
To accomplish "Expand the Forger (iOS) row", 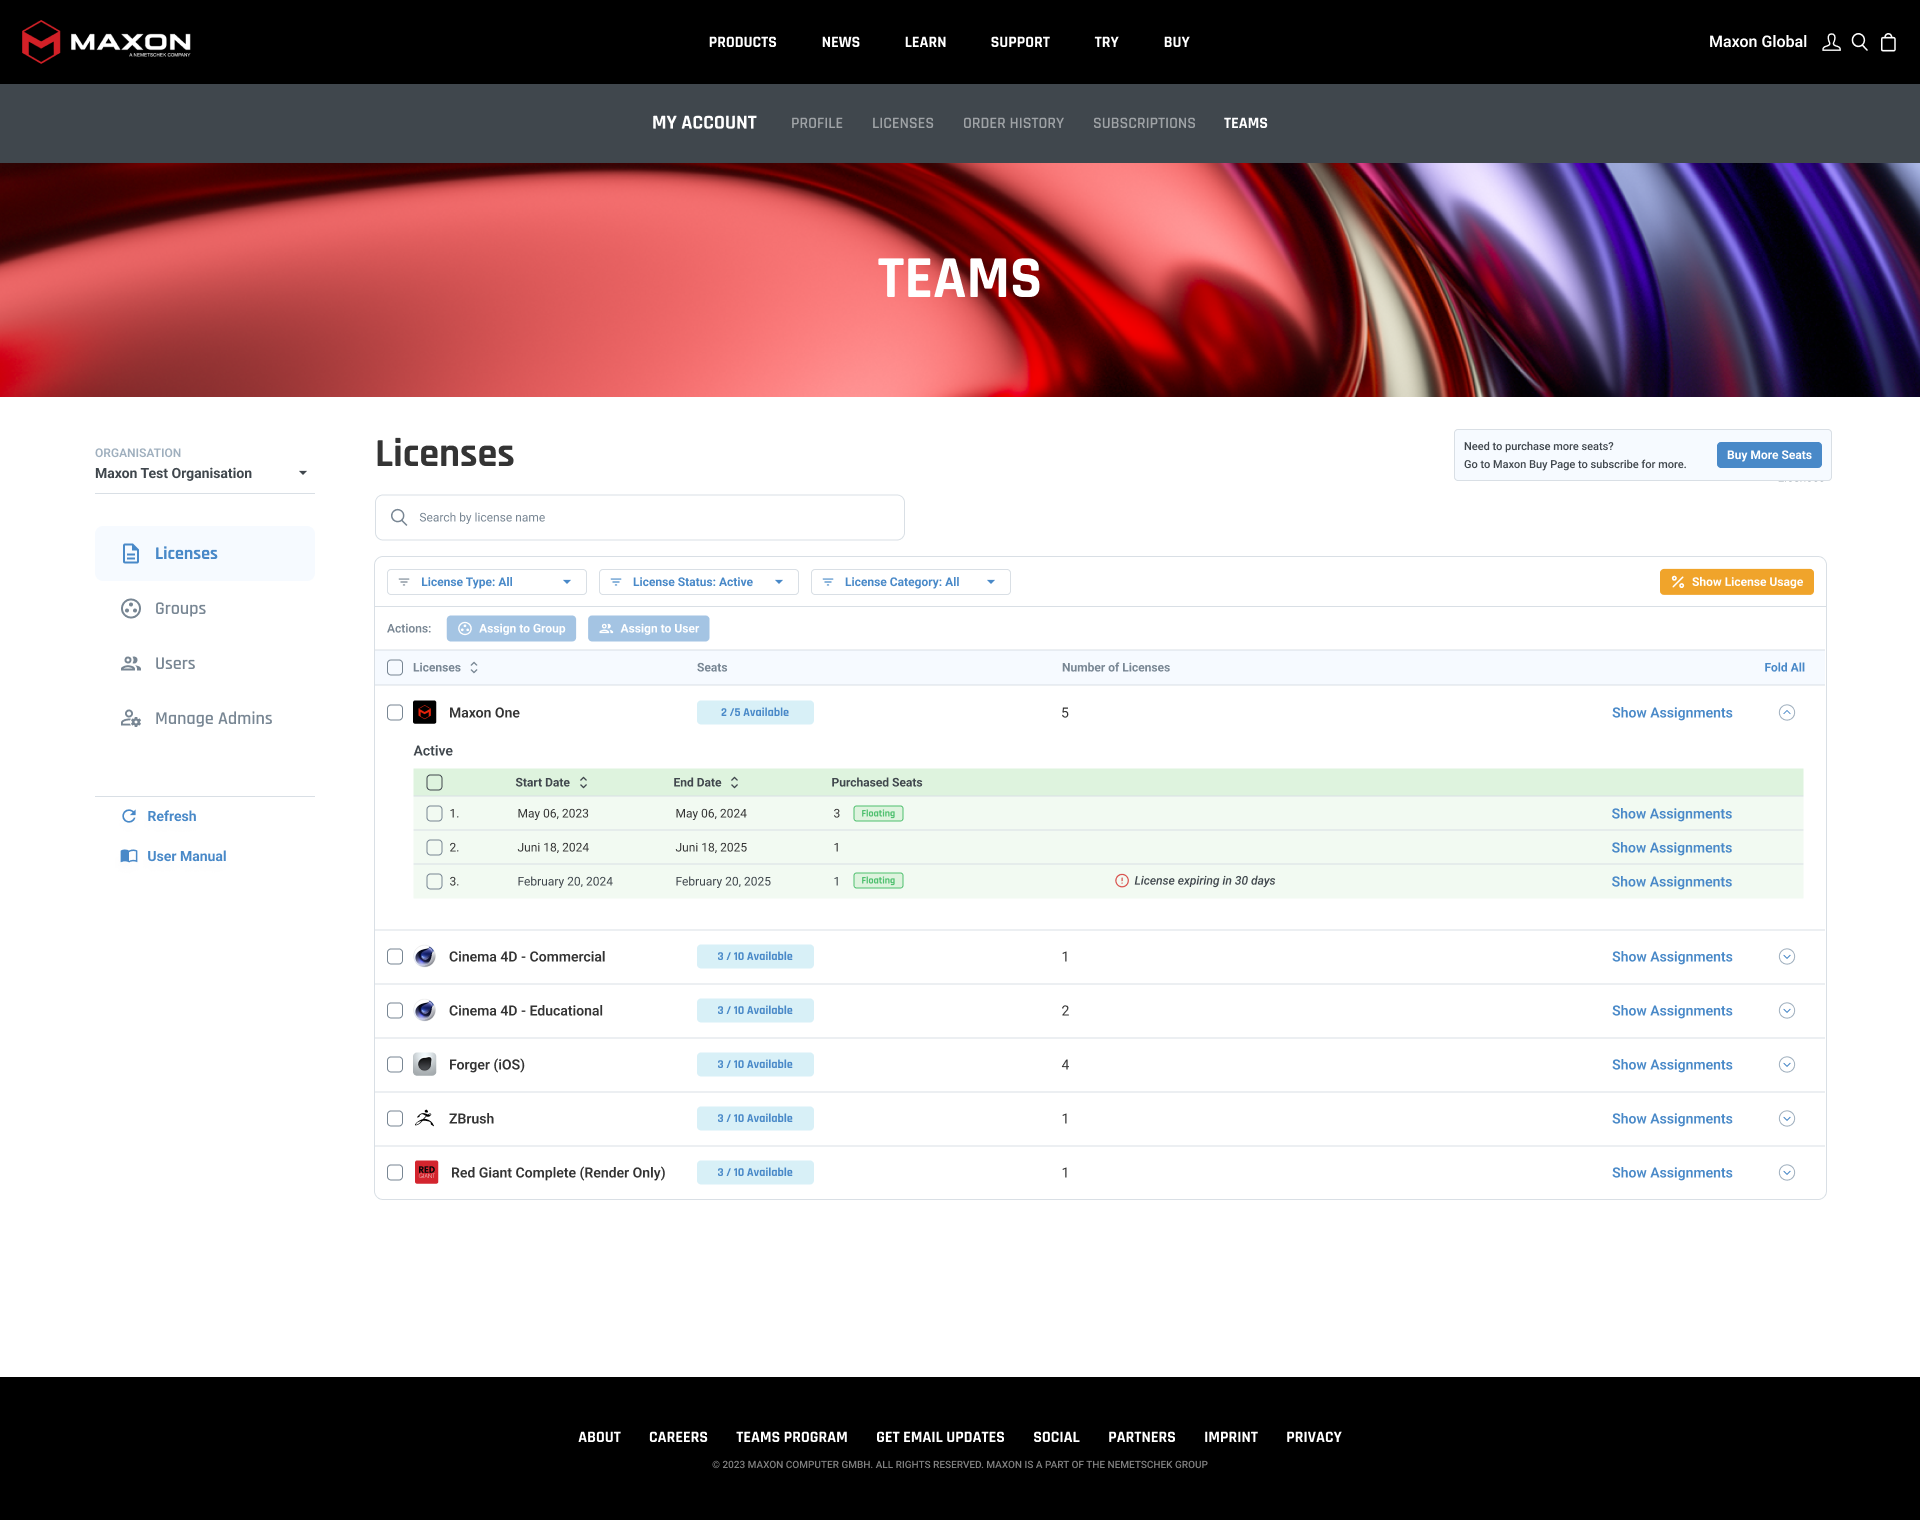I will pos(1787,1064).
